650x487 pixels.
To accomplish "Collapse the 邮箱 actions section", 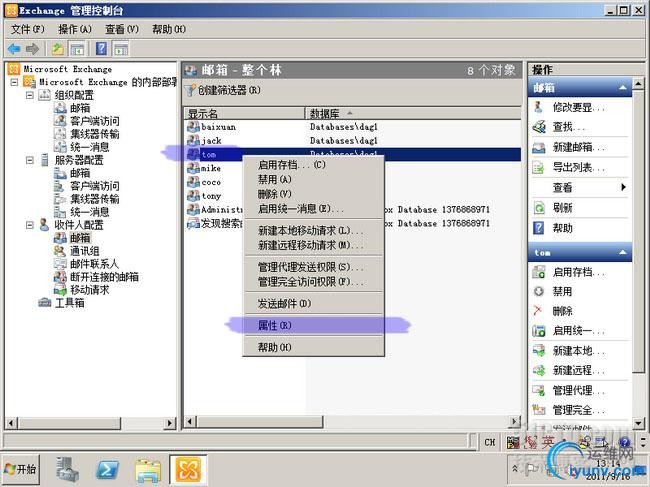I will (623, 88).
